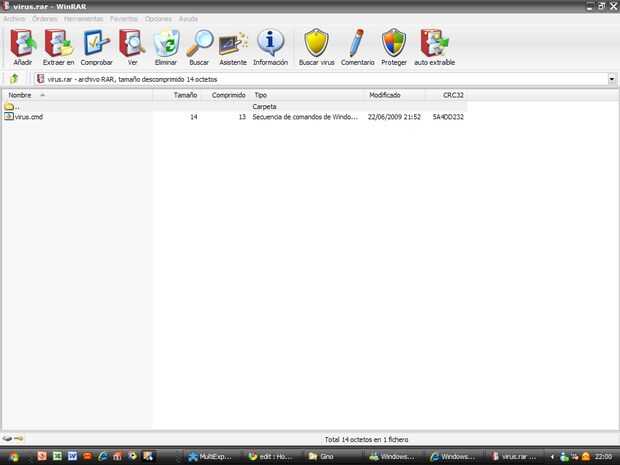Click the system tray expand arrow

pos(552,457)
